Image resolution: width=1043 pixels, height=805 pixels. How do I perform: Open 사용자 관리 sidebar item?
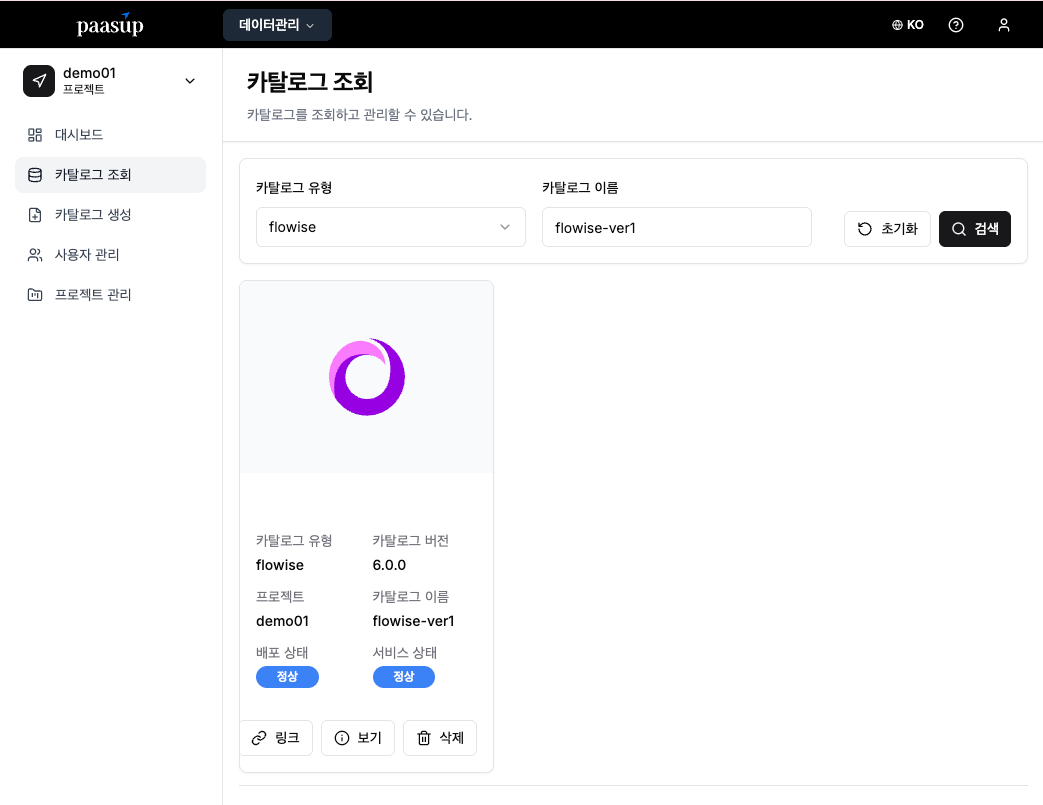[110, 255]
